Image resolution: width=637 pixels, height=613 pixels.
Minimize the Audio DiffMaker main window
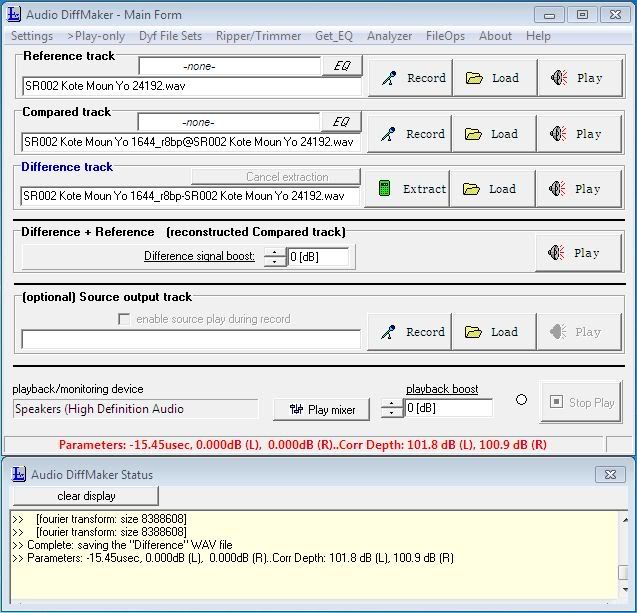point(549,15)
